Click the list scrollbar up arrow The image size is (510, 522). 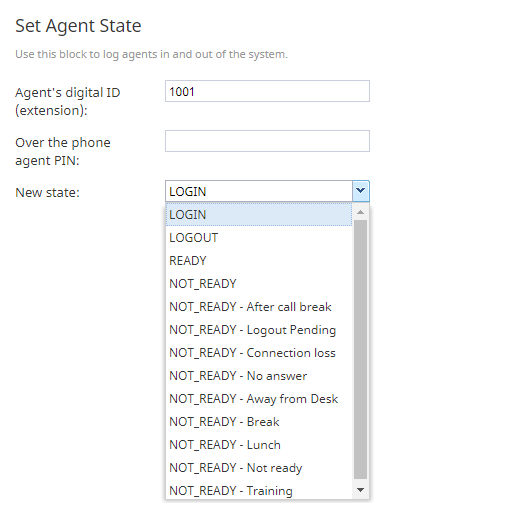360,212
